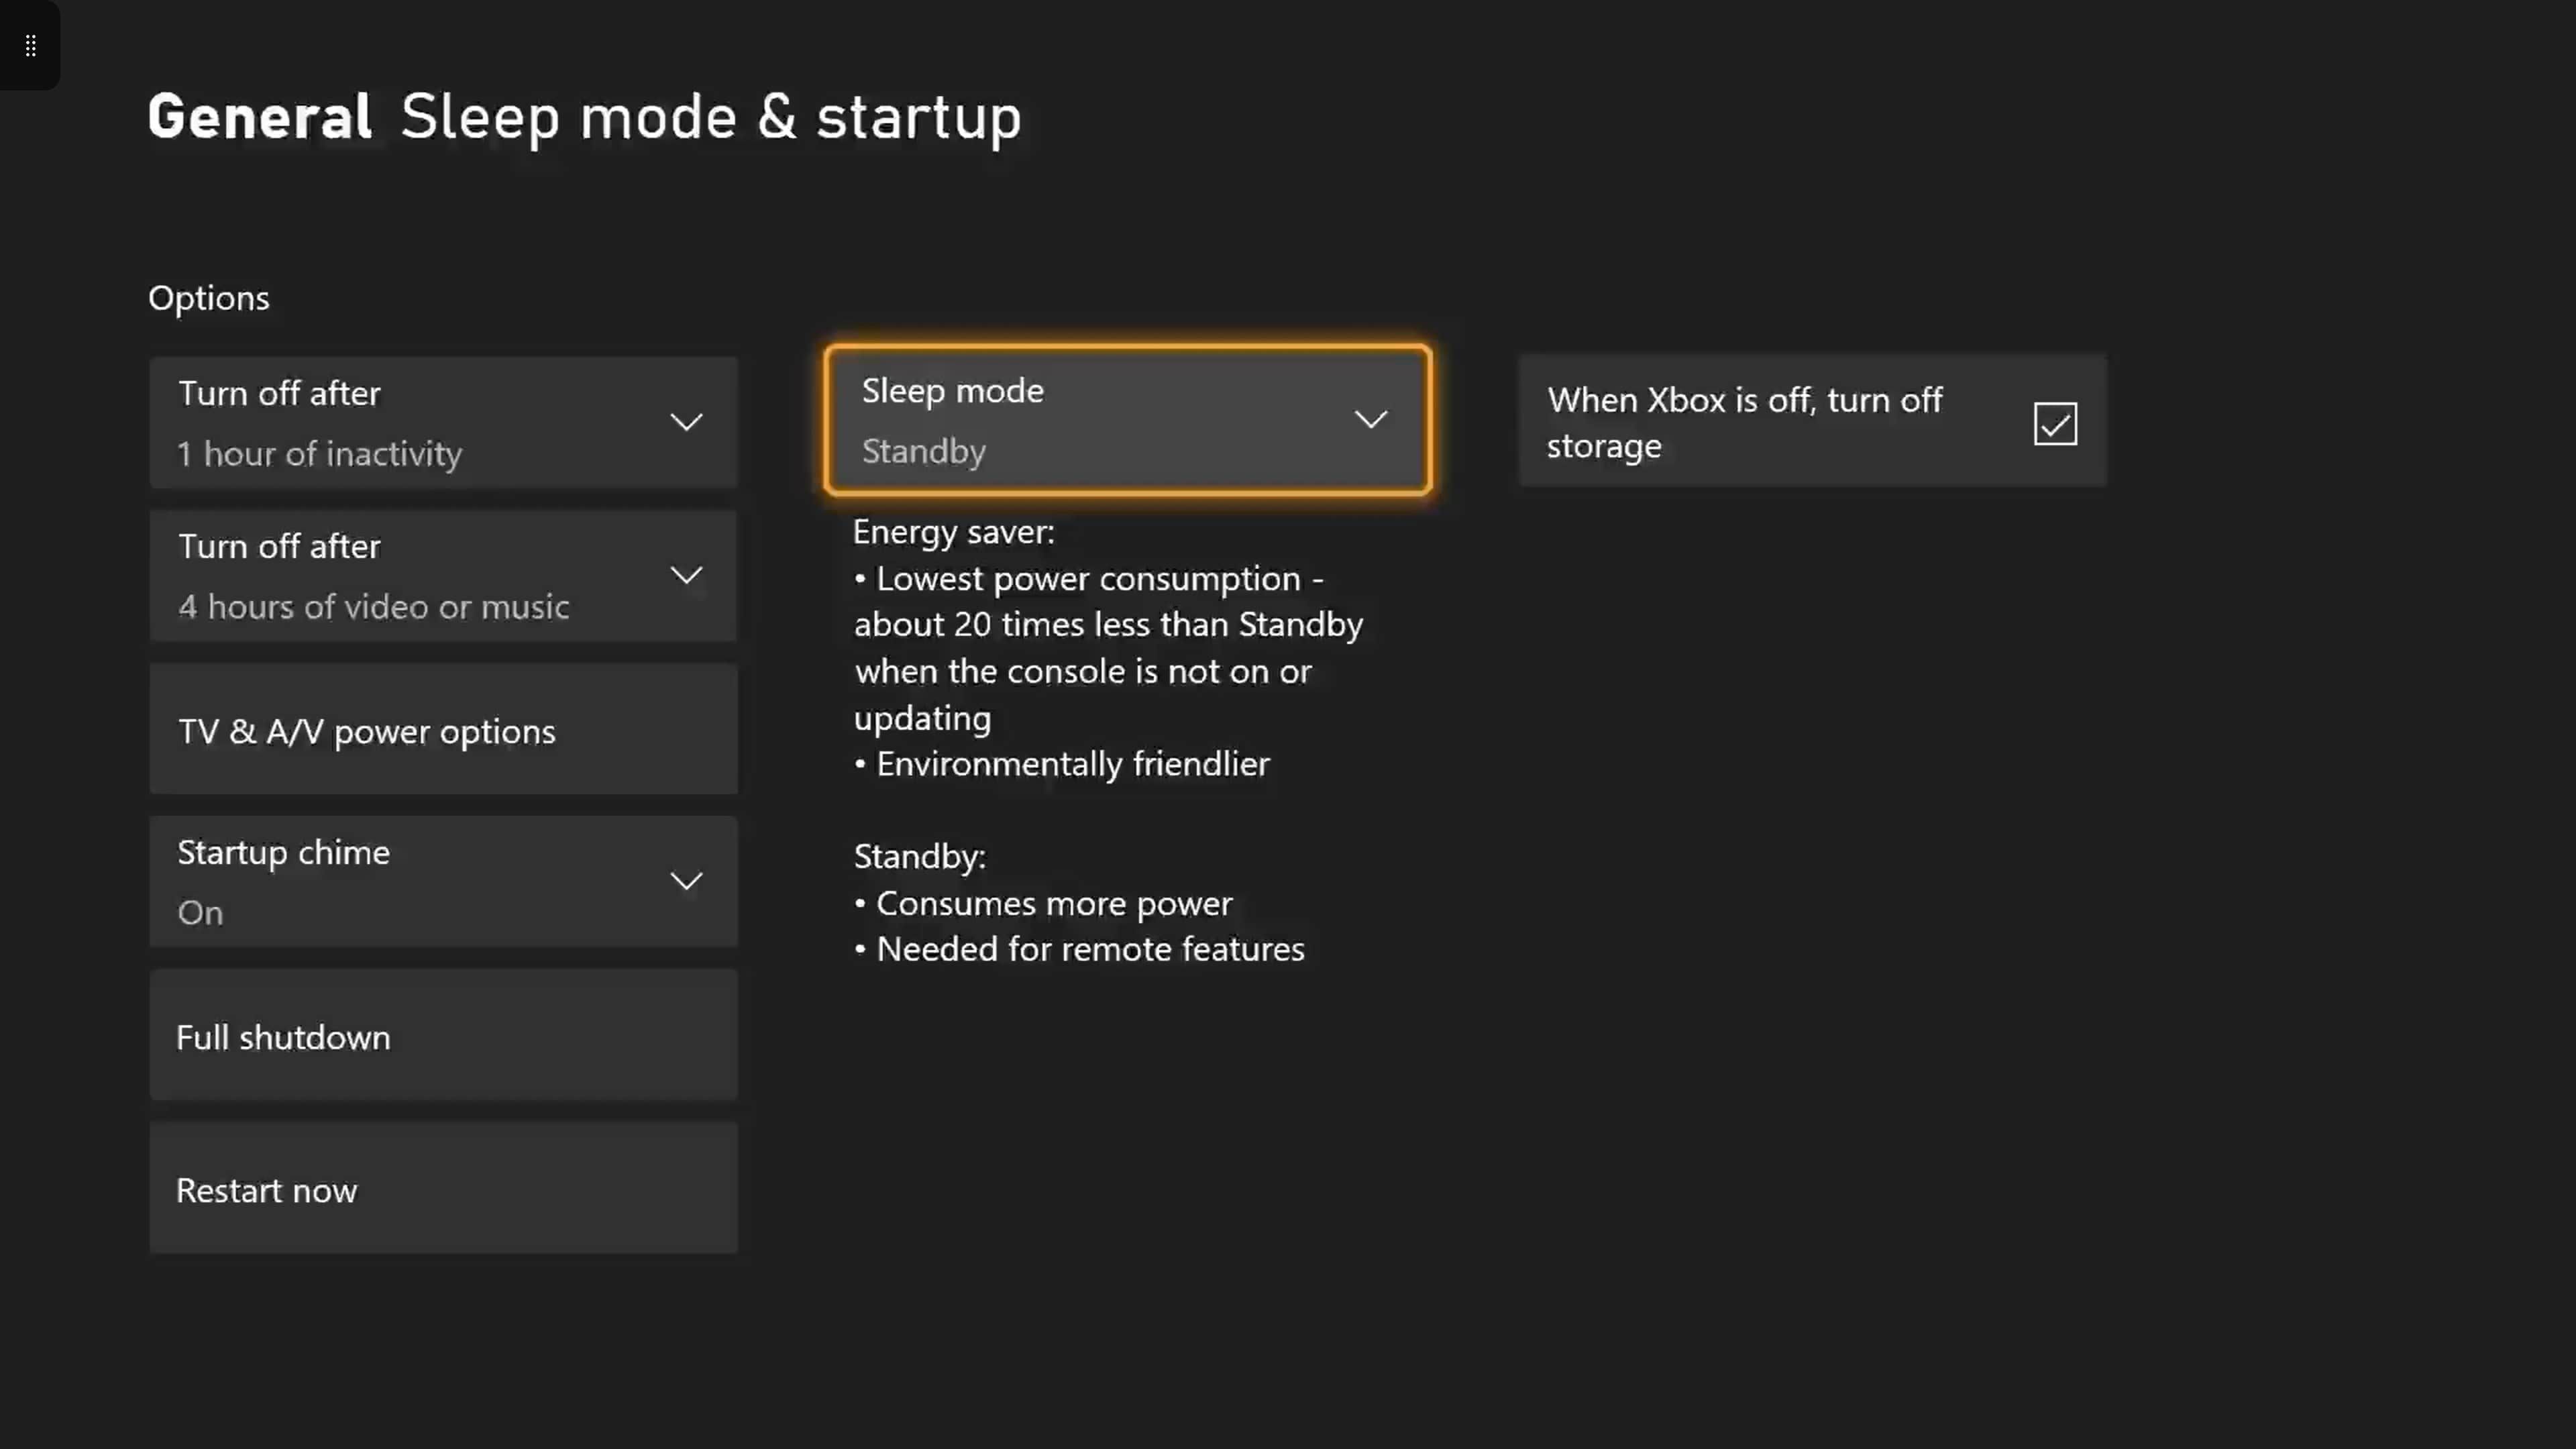Open TV & A/V power options
The image size is (2576, 1449).
443,730
